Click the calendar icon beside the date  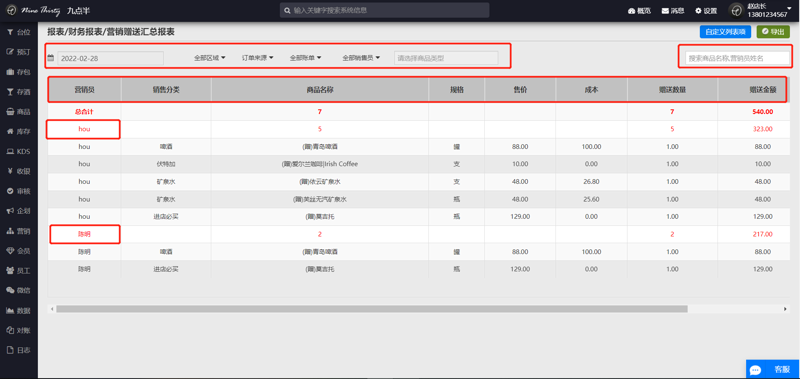click(x=51, y=58)
